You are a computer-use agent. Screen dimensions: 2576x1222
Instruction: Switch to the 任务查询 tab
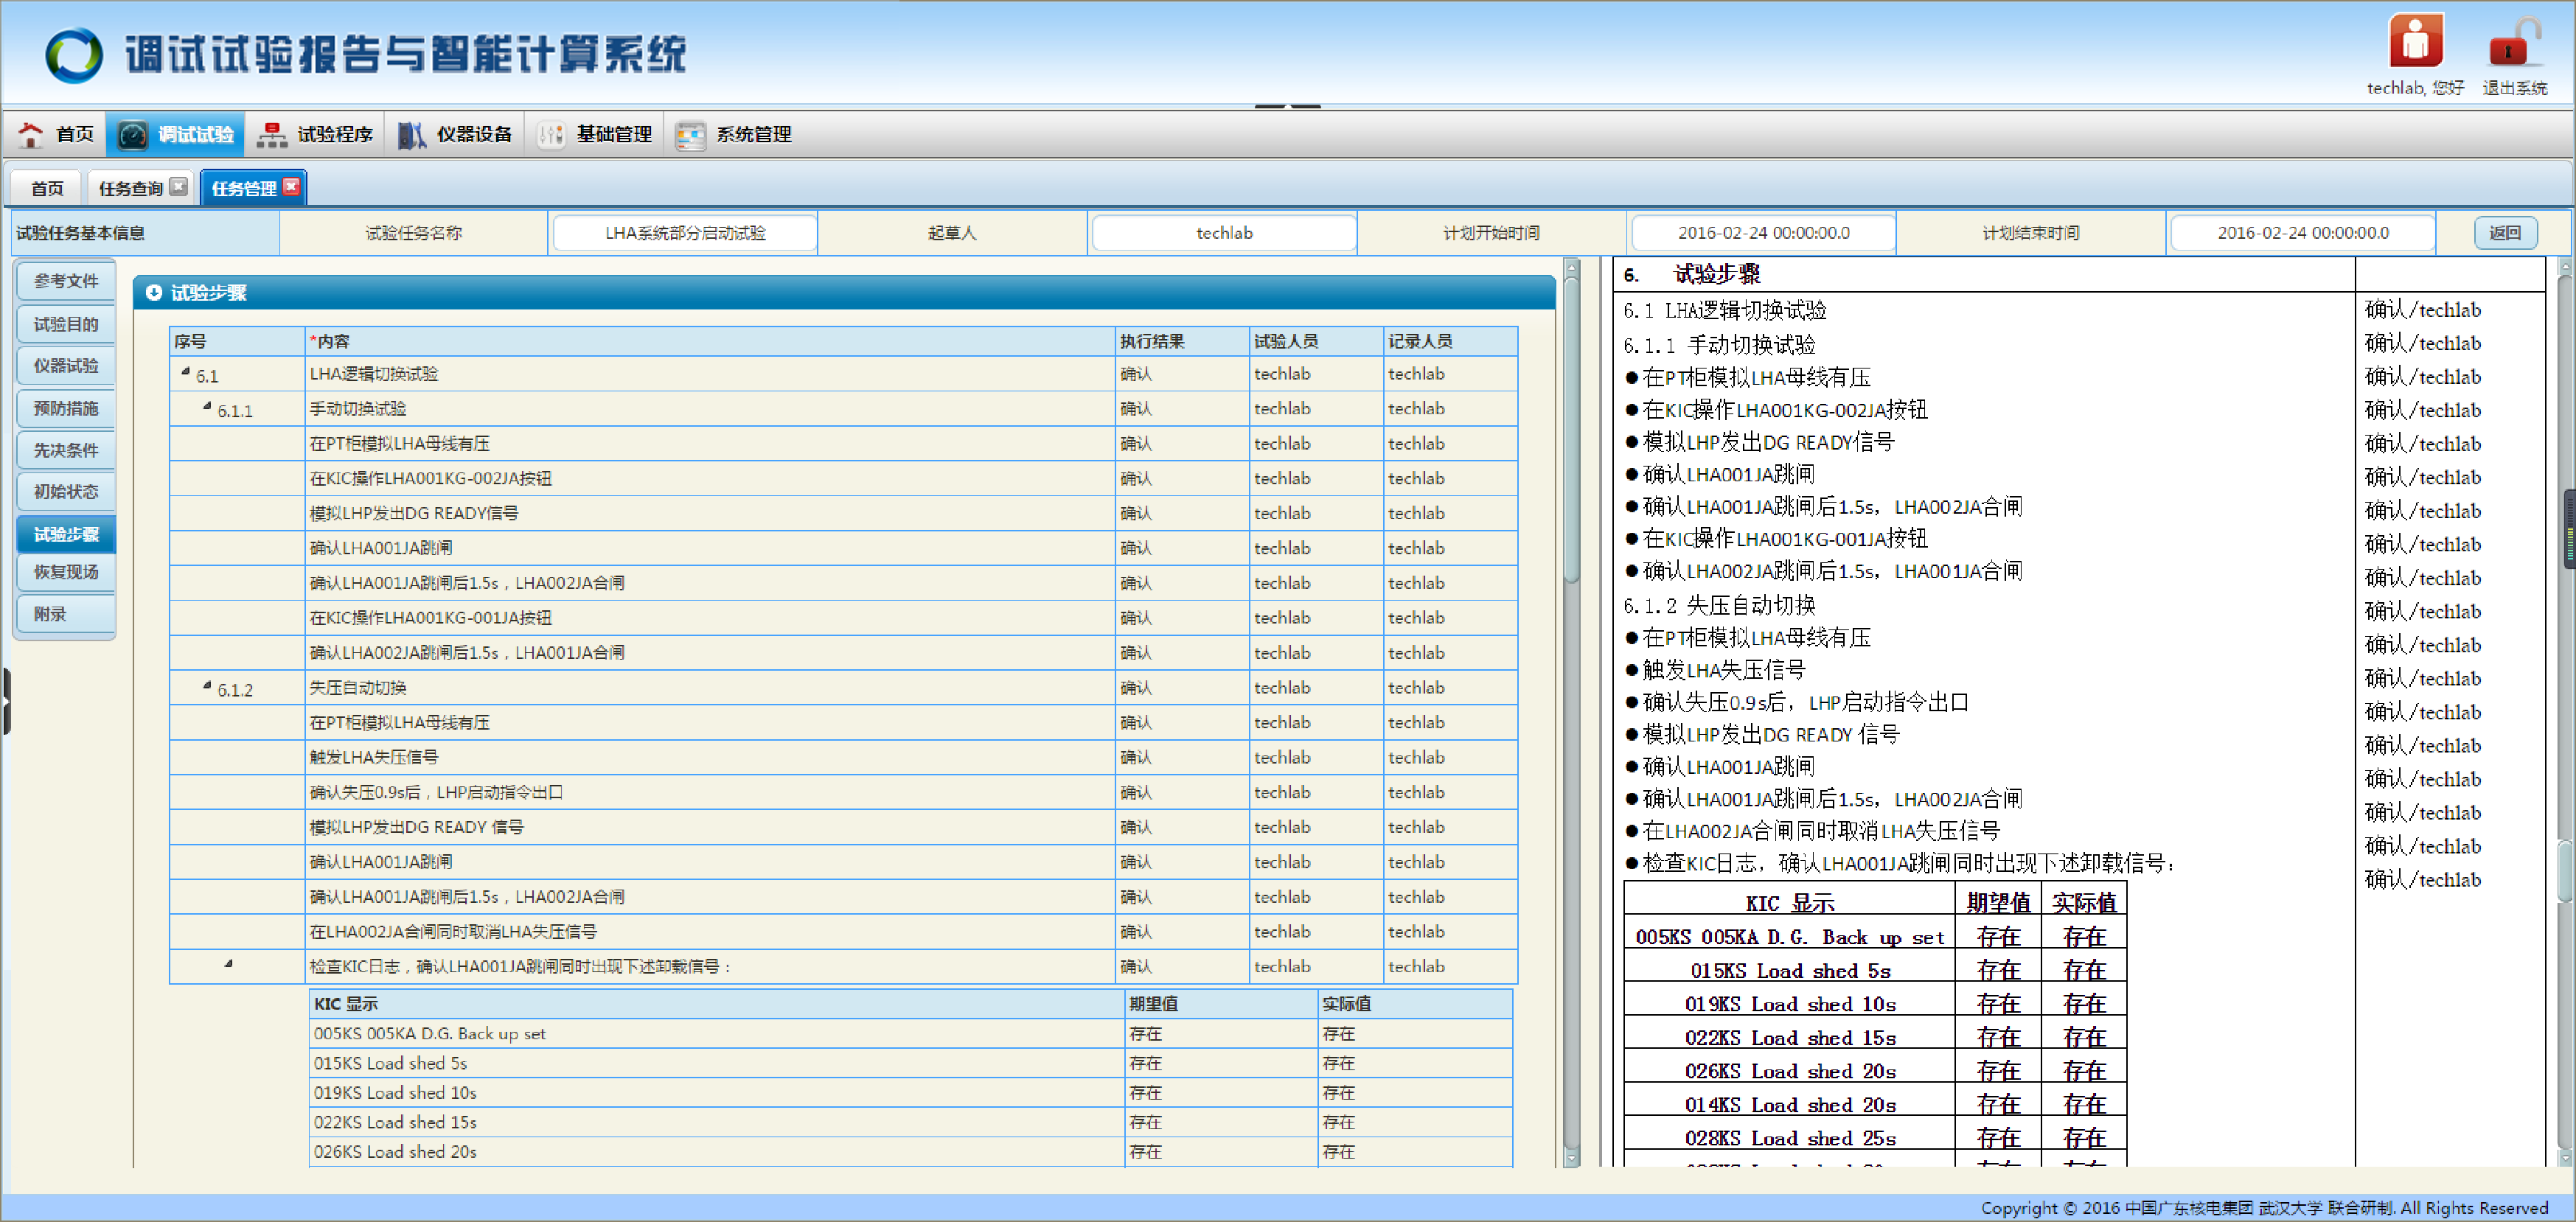131,188
